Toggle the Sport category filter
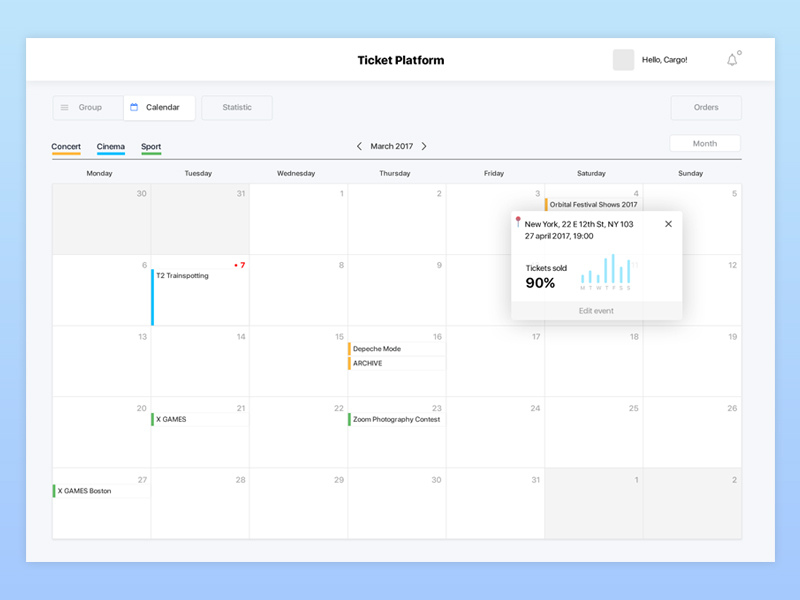Image resolution: width=800 pixels, height=600 pixels. tap(151, 147)
